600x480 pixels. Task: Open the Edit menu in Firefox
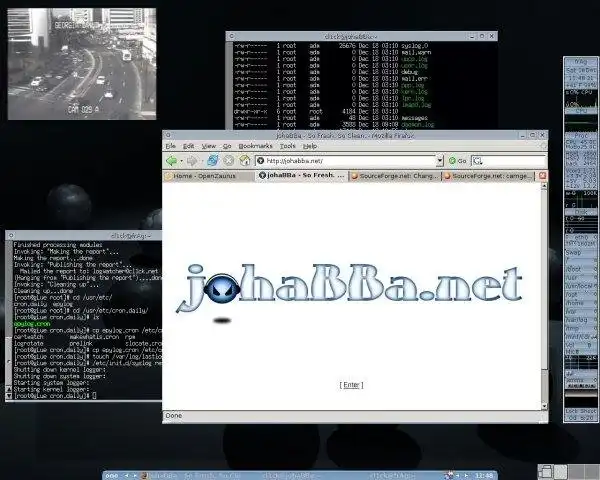coord(188,146)
